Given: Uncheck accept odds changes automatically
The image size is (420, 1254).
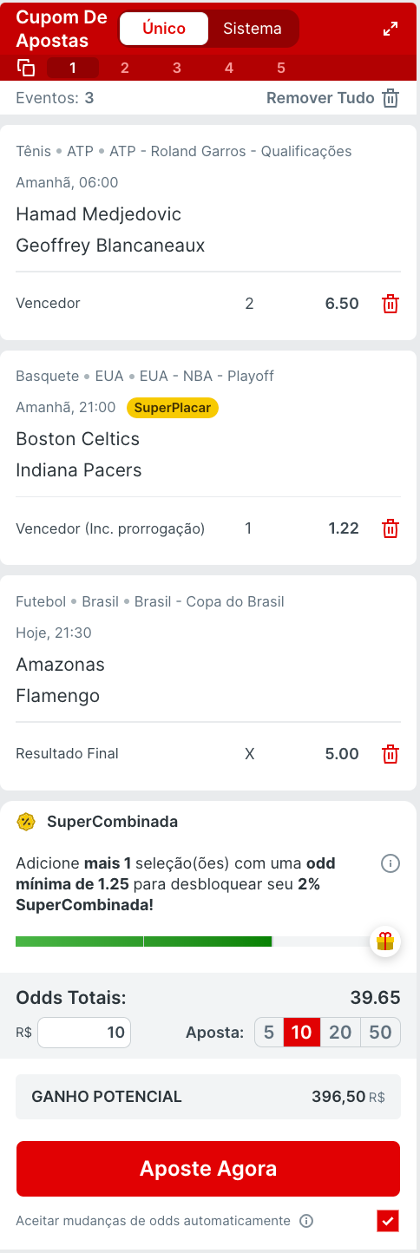Looking at the screenshot, I should point(389,1221).
